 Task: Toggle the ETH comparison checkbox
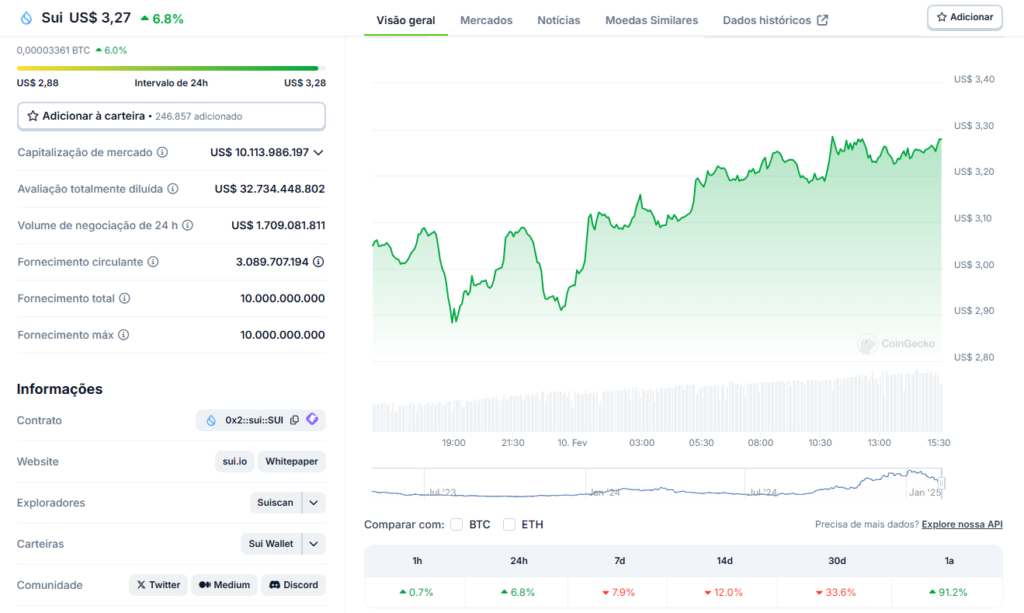(x=509, y=524)
